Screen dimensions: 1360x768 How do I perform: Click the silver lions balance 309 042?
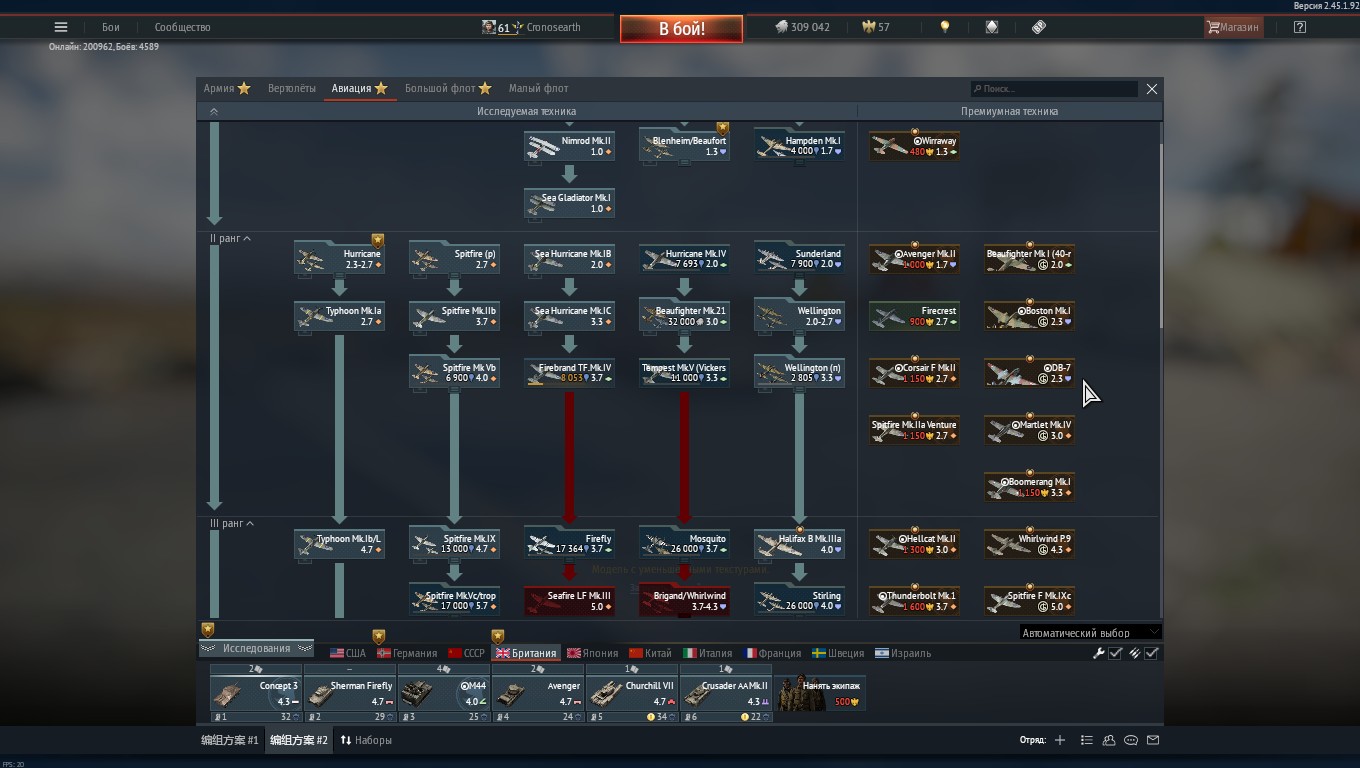pyautogui.click(x=803, y=27)
